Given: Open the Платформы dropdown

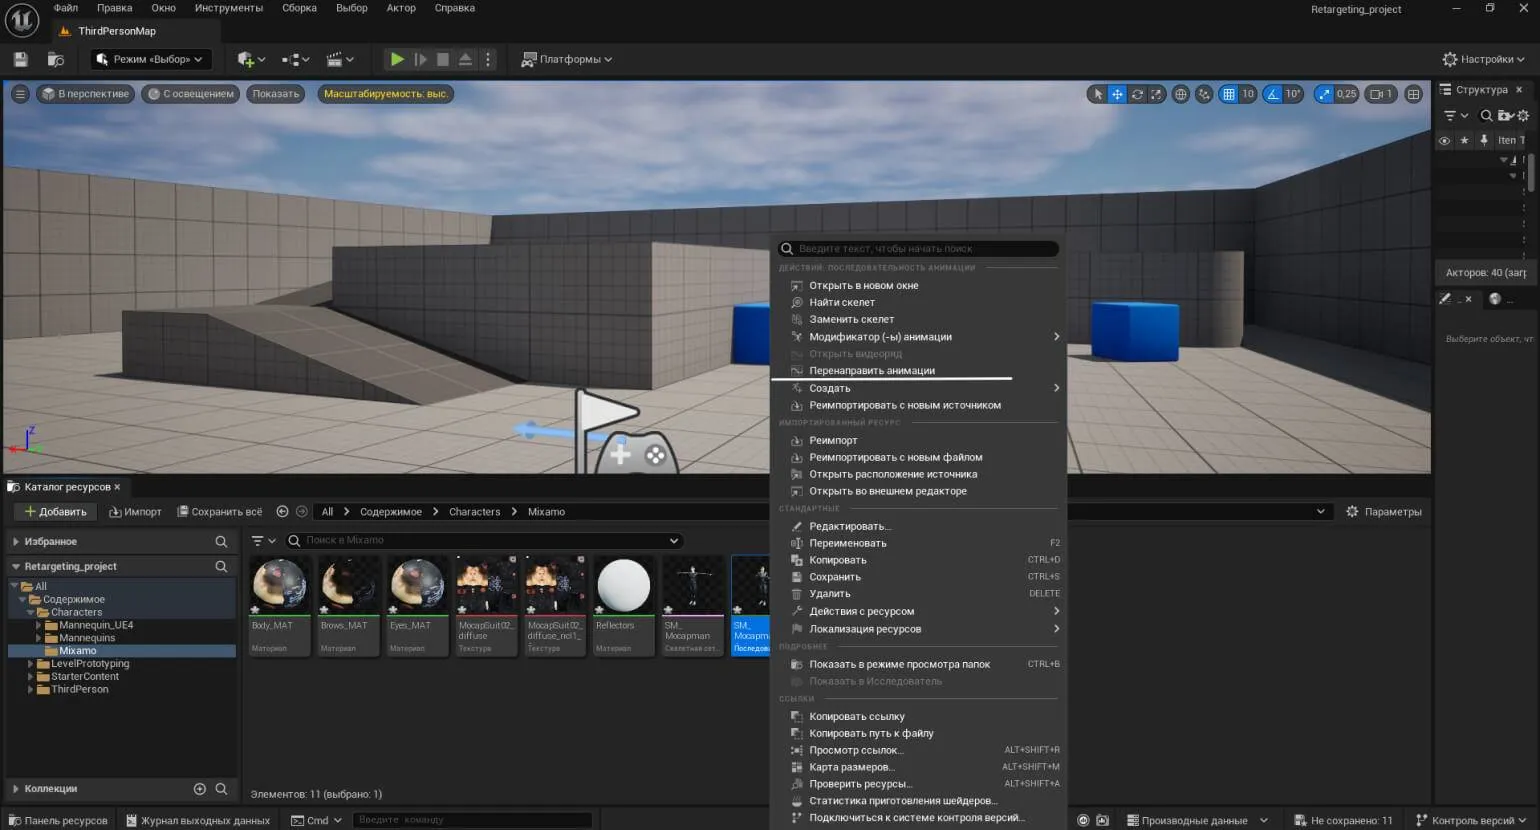Looking at the screenshot, I should (567, 60).
